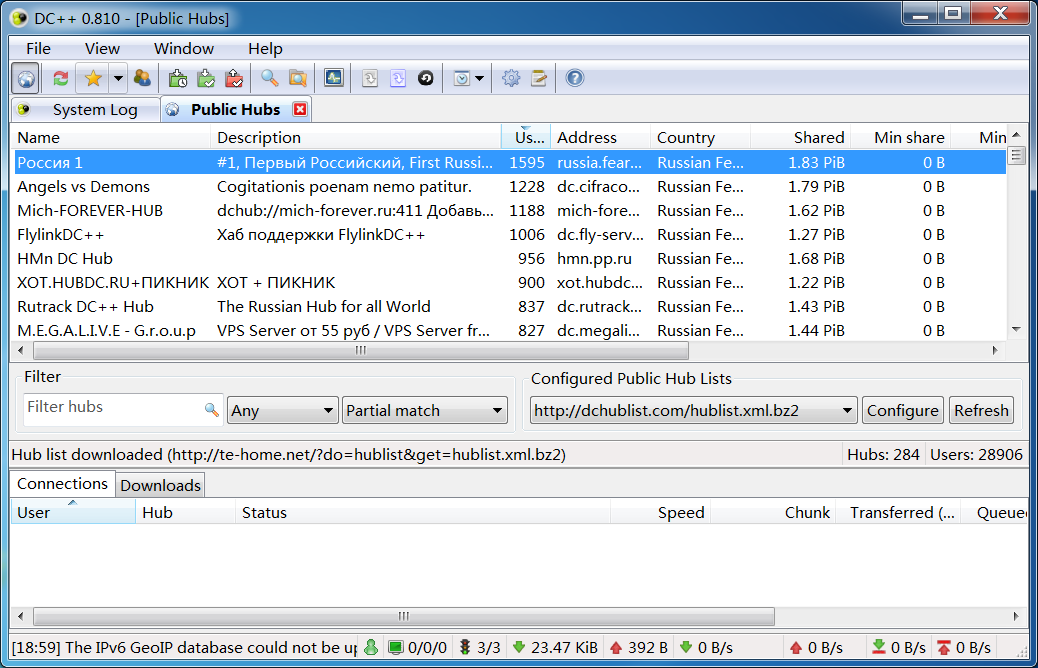
Task: Open the Favorite Users window icon
Action: tap(142, 78)
